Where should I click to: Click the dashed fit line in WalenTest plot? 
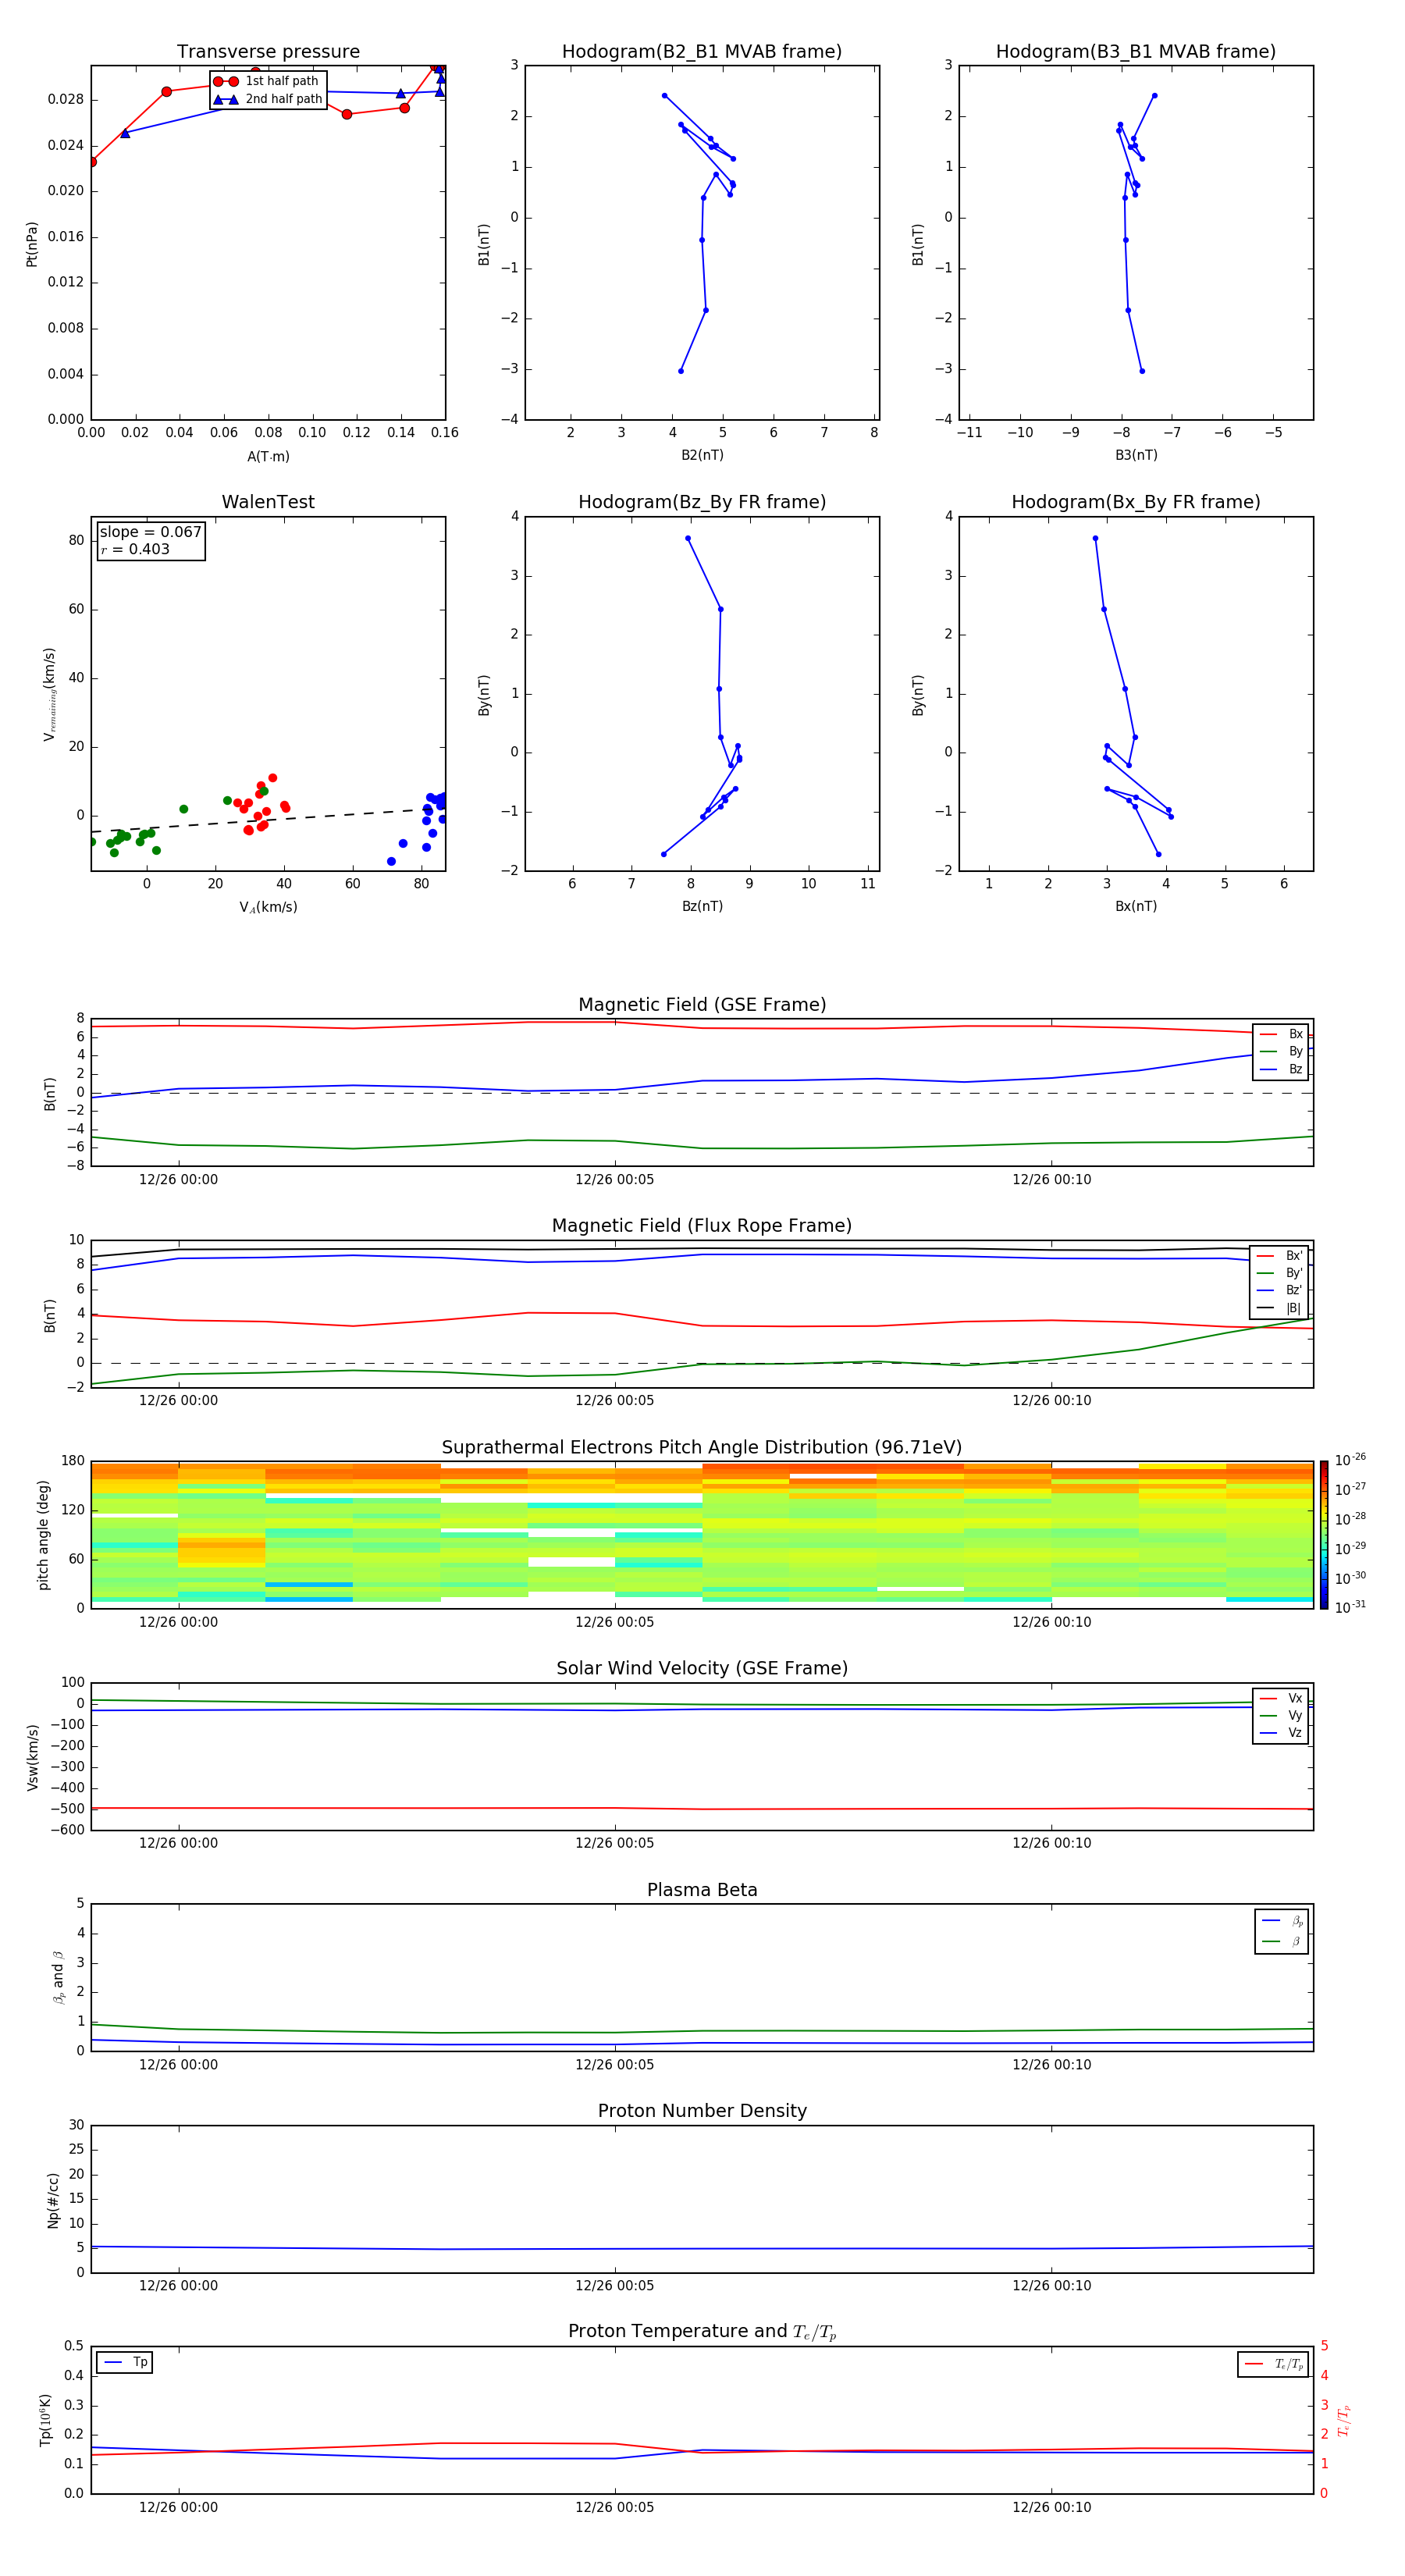pos(268,820)
